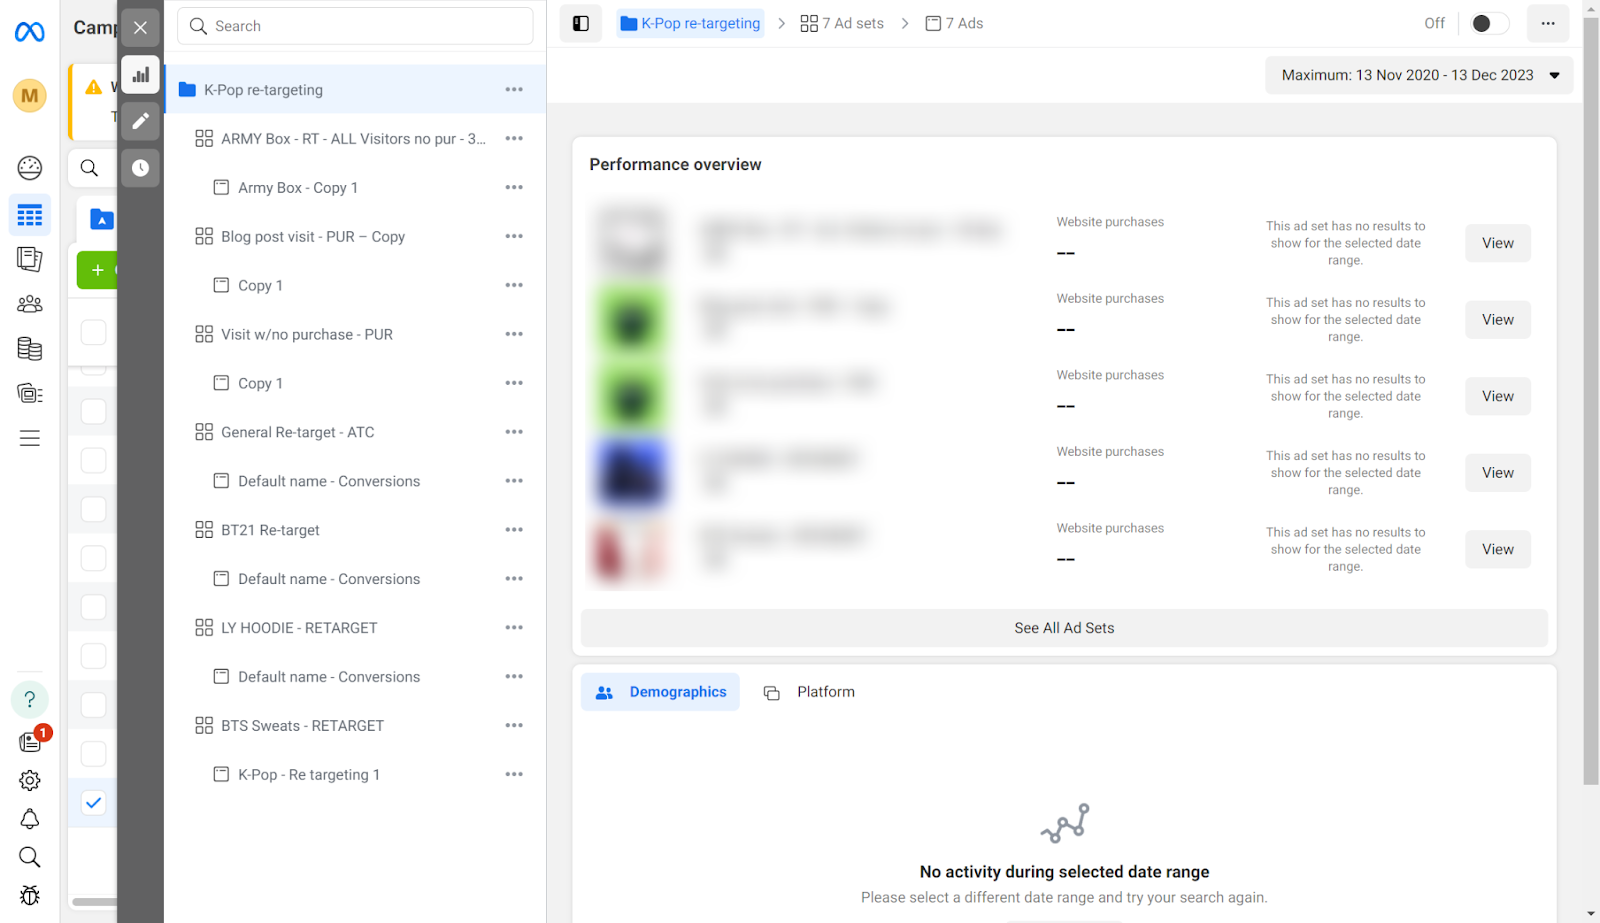
Task: Open Help question mark icon
Action: [x=30, y=699]
